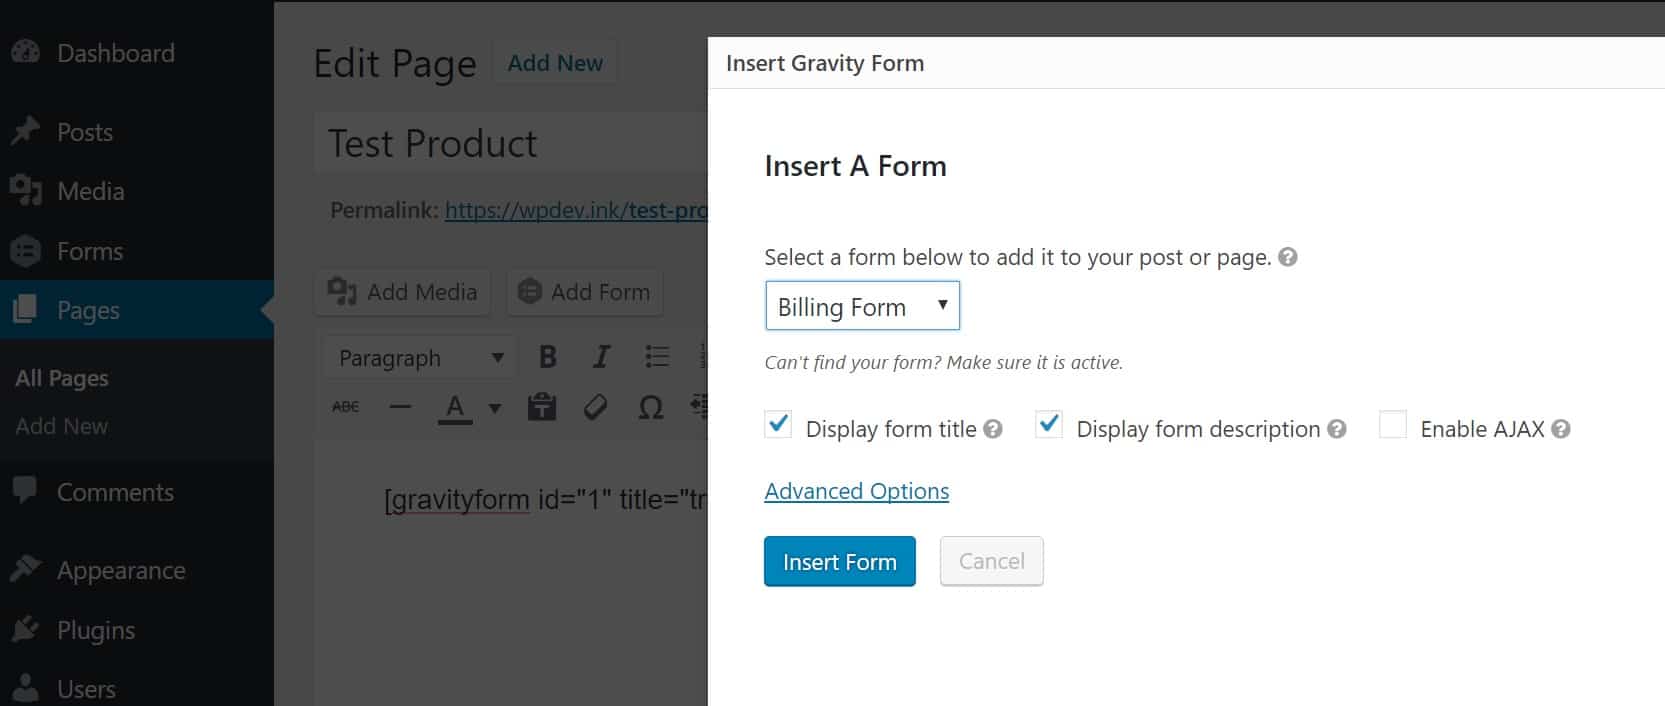Insert a special character with the omega icon

tap(650, 406)
